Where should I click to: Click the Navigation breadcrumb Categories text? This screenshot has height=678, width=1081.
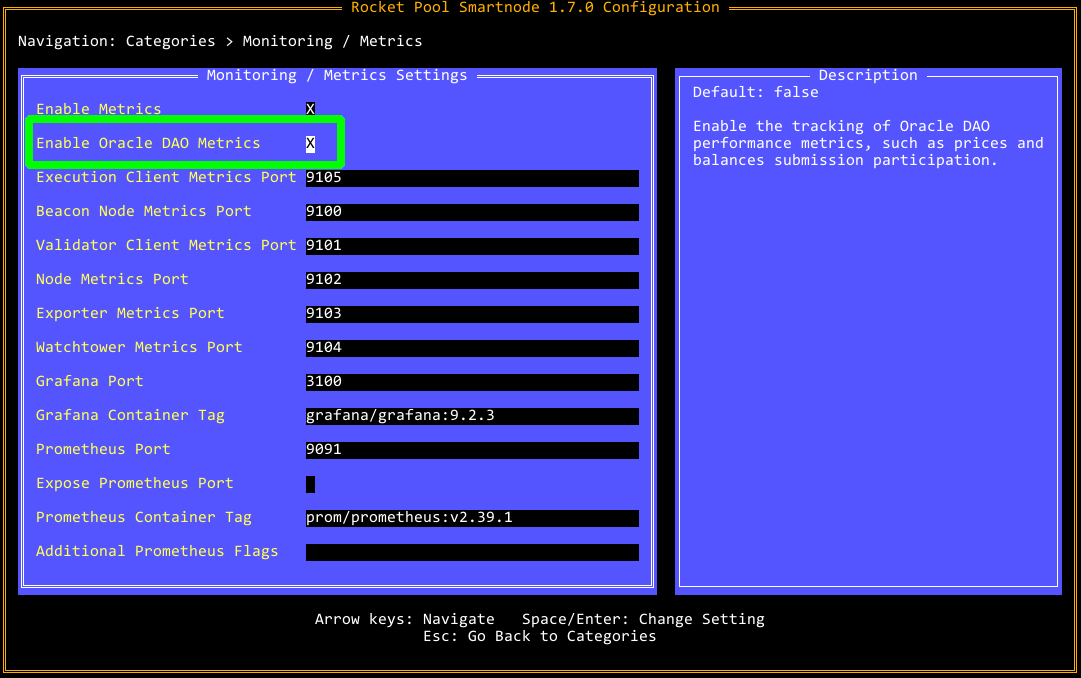170,41
